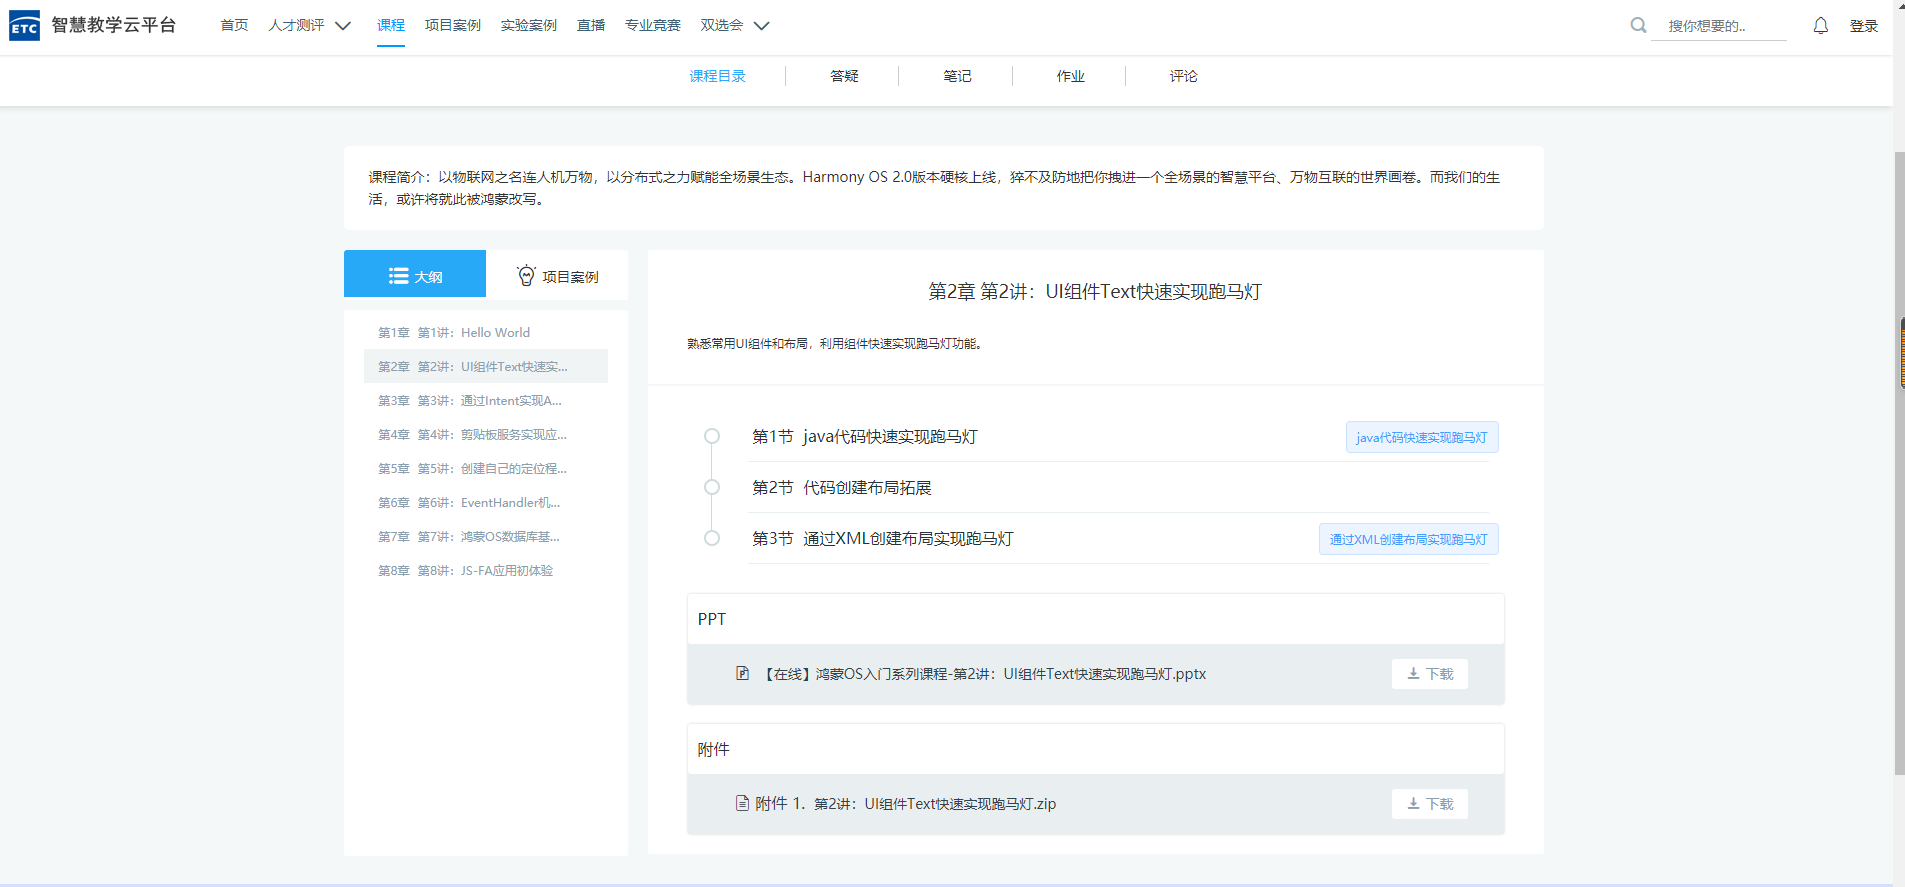Open chapter 第1章 Hello World
This screenshot has height=887, width=1905.
486,332
